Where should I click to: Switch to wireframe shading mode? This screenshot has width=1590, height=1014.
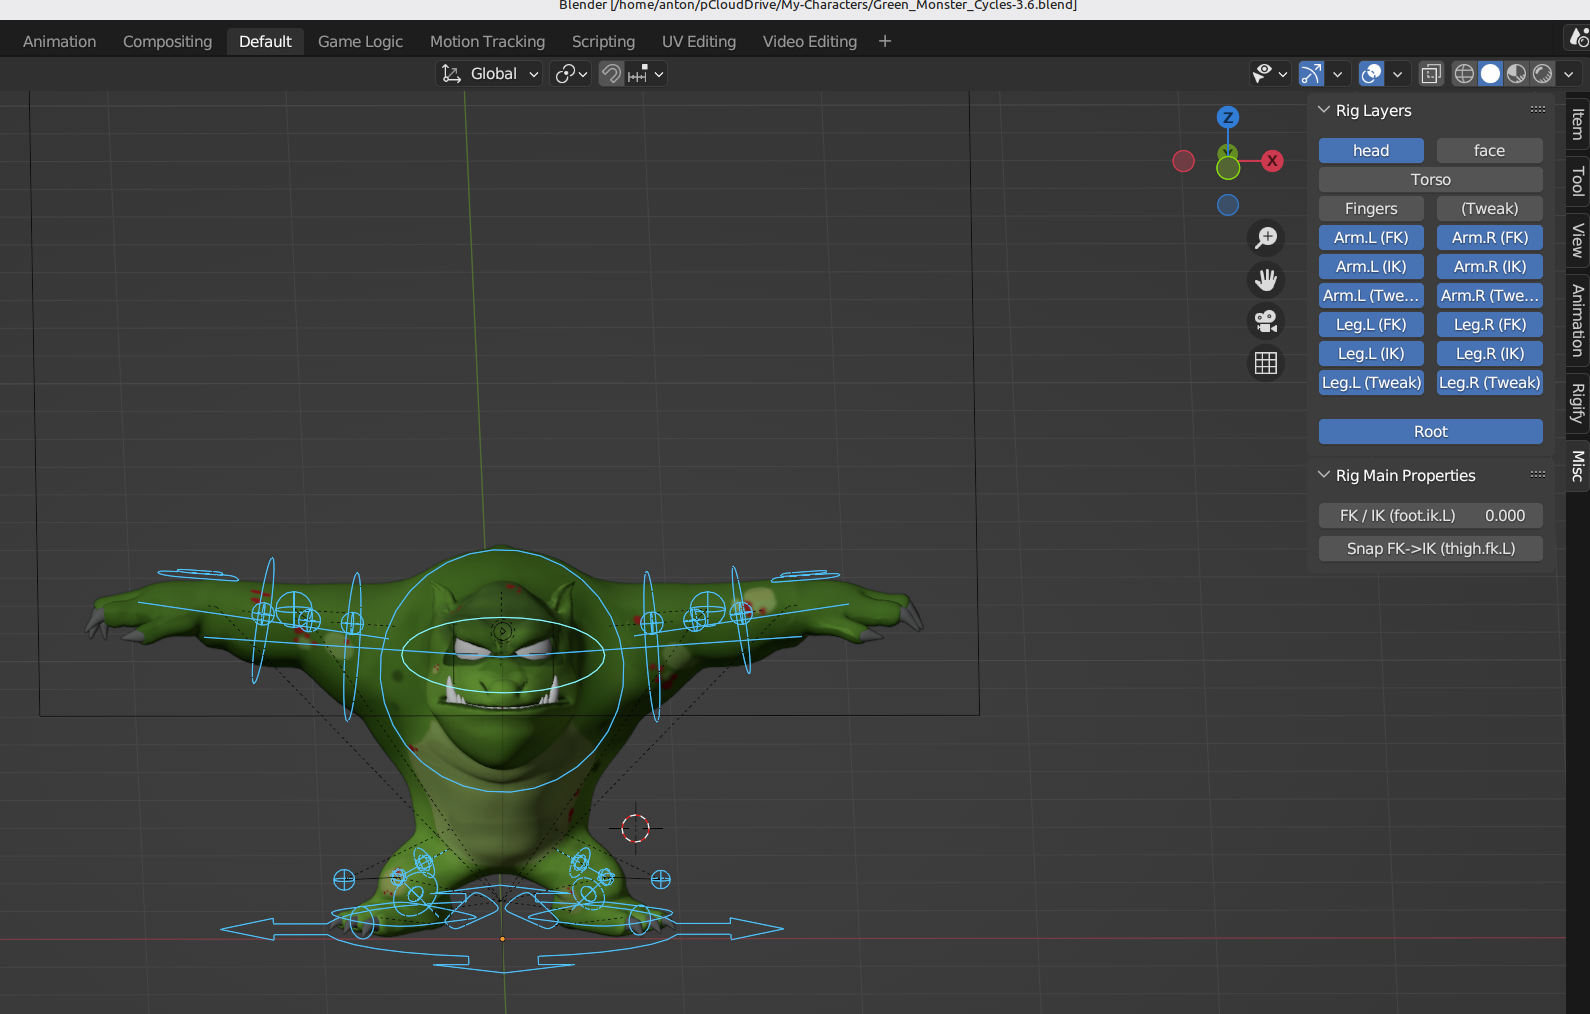pyautogui.click(x=1464, y=74)
